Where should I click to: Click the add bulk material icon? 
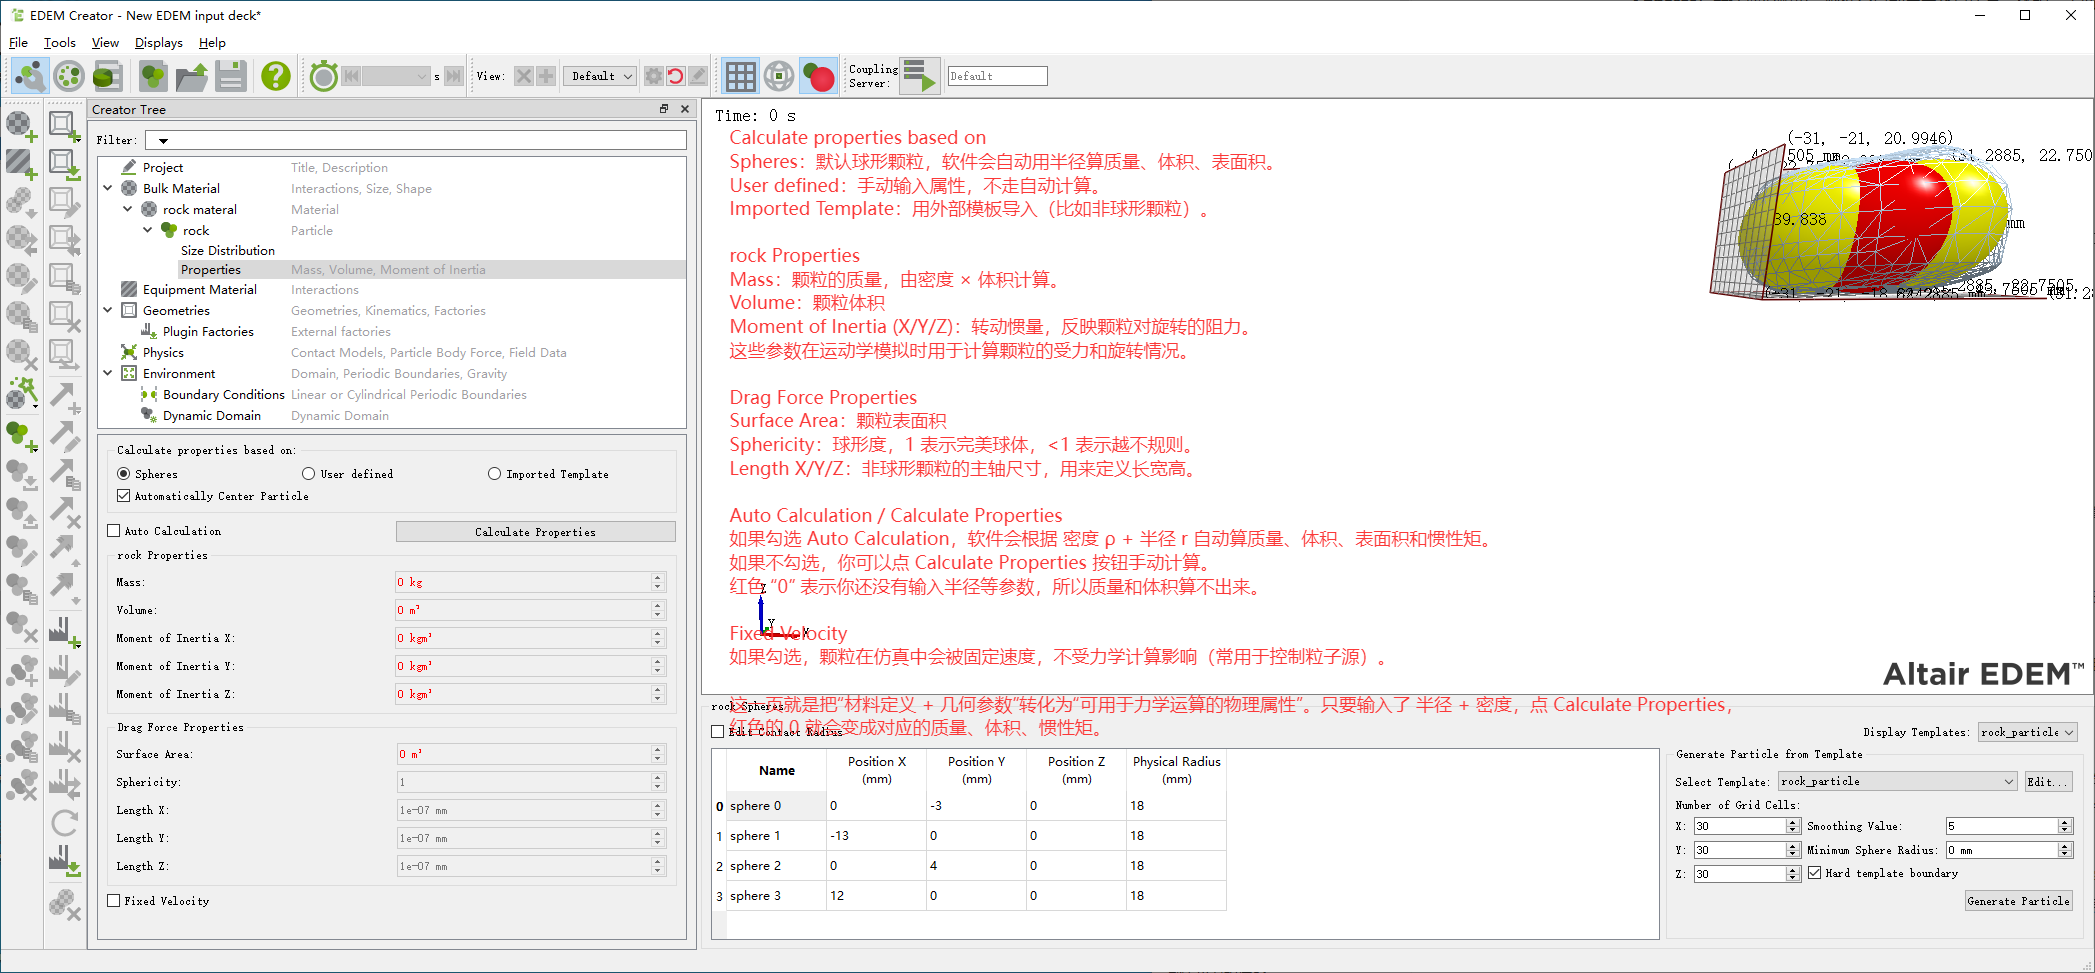[x=21, y=125]
